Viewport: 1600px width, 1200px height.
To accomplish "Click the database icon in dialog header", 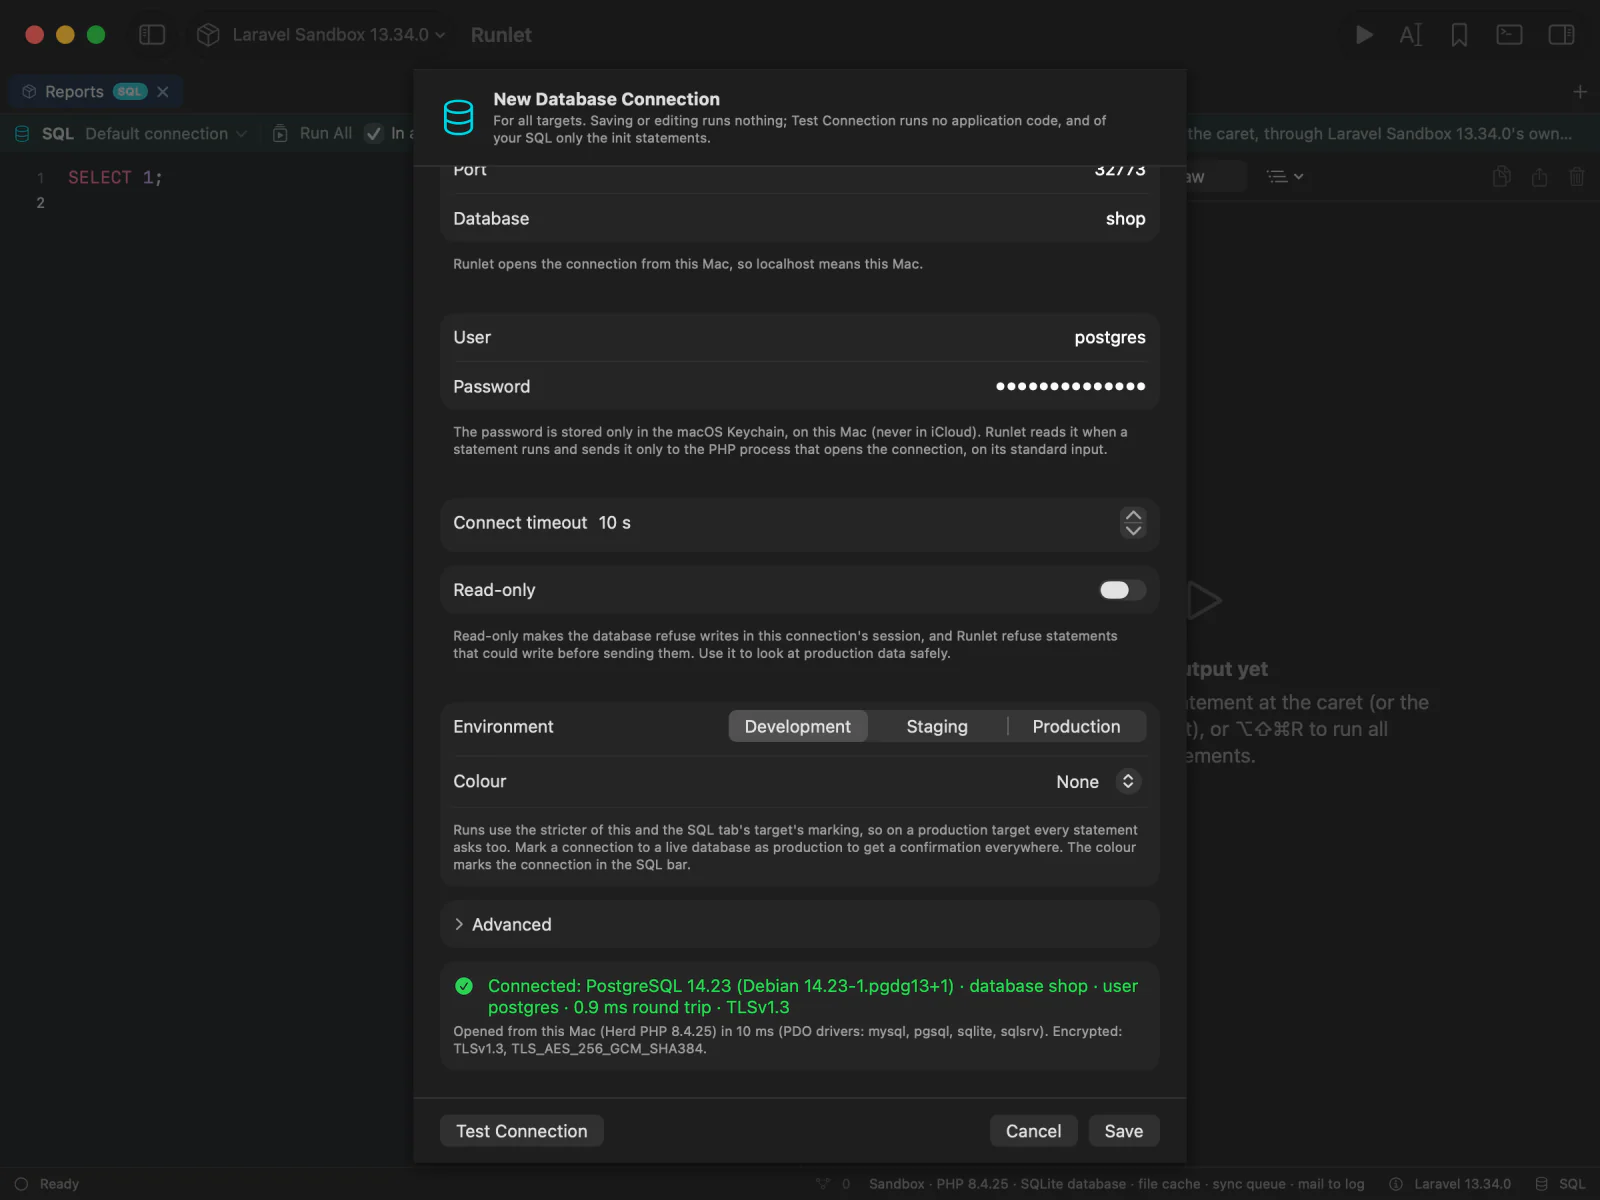I will pyautogui.click(x=458, y=118).
